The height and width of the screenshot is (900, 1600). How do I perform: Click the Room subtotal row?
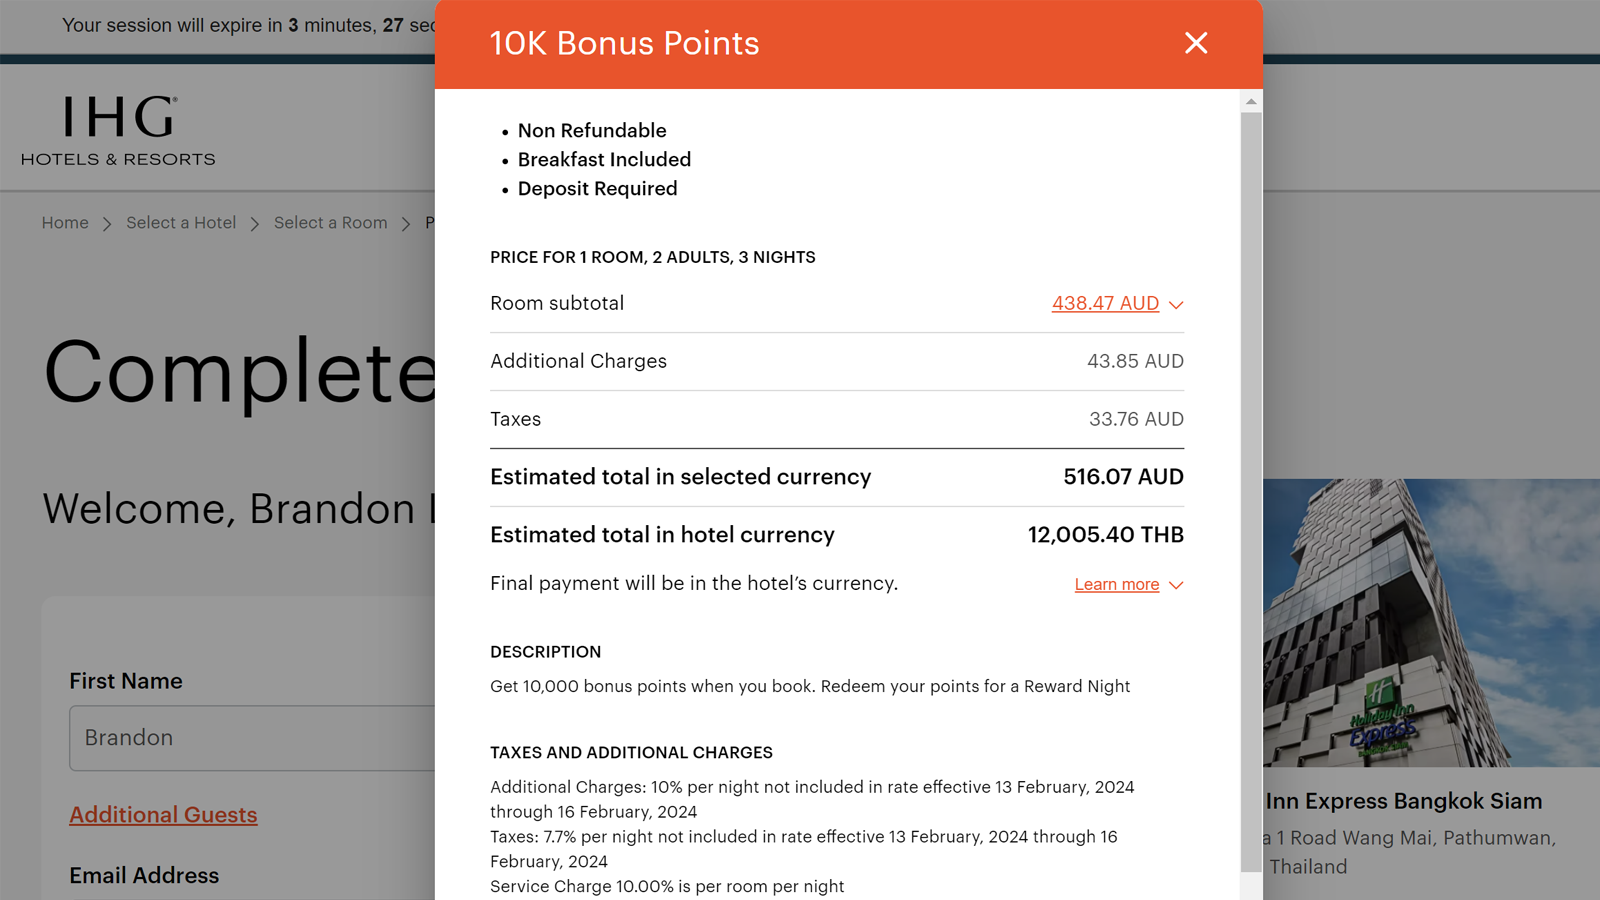click(557, 303)
